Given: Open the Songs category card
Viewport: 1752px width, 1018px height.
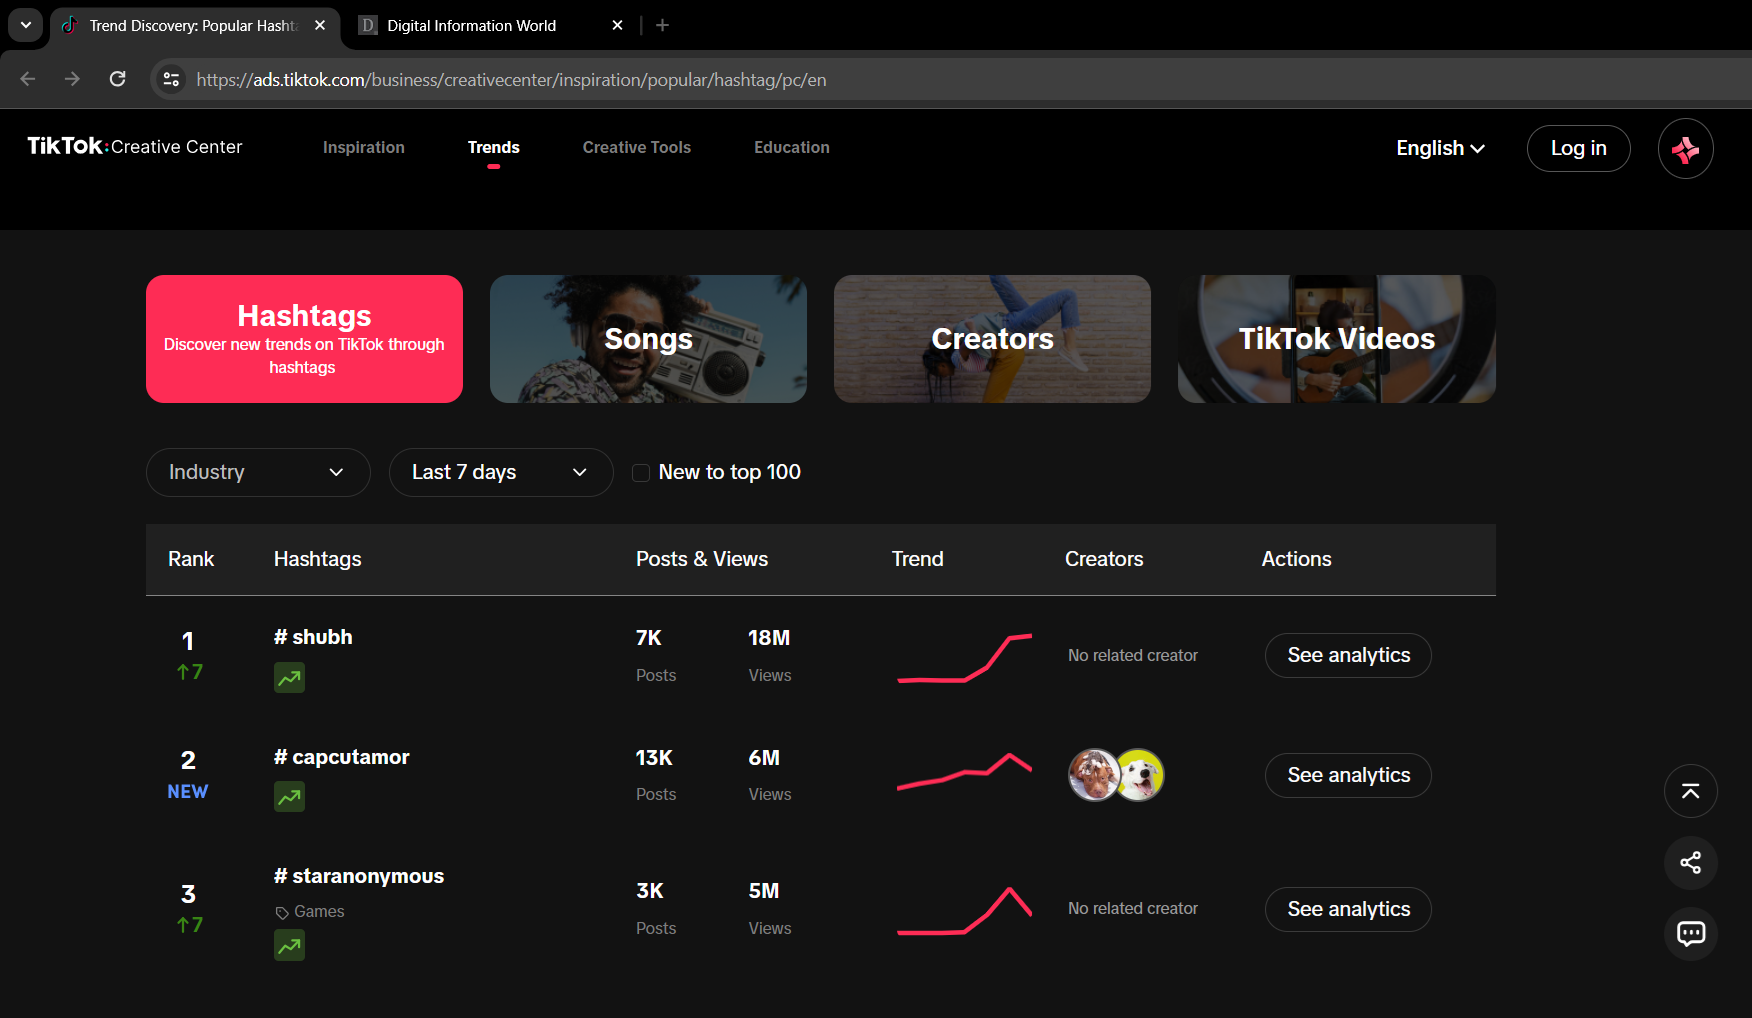Looking at the screenshot, I should tap(649, 339).
